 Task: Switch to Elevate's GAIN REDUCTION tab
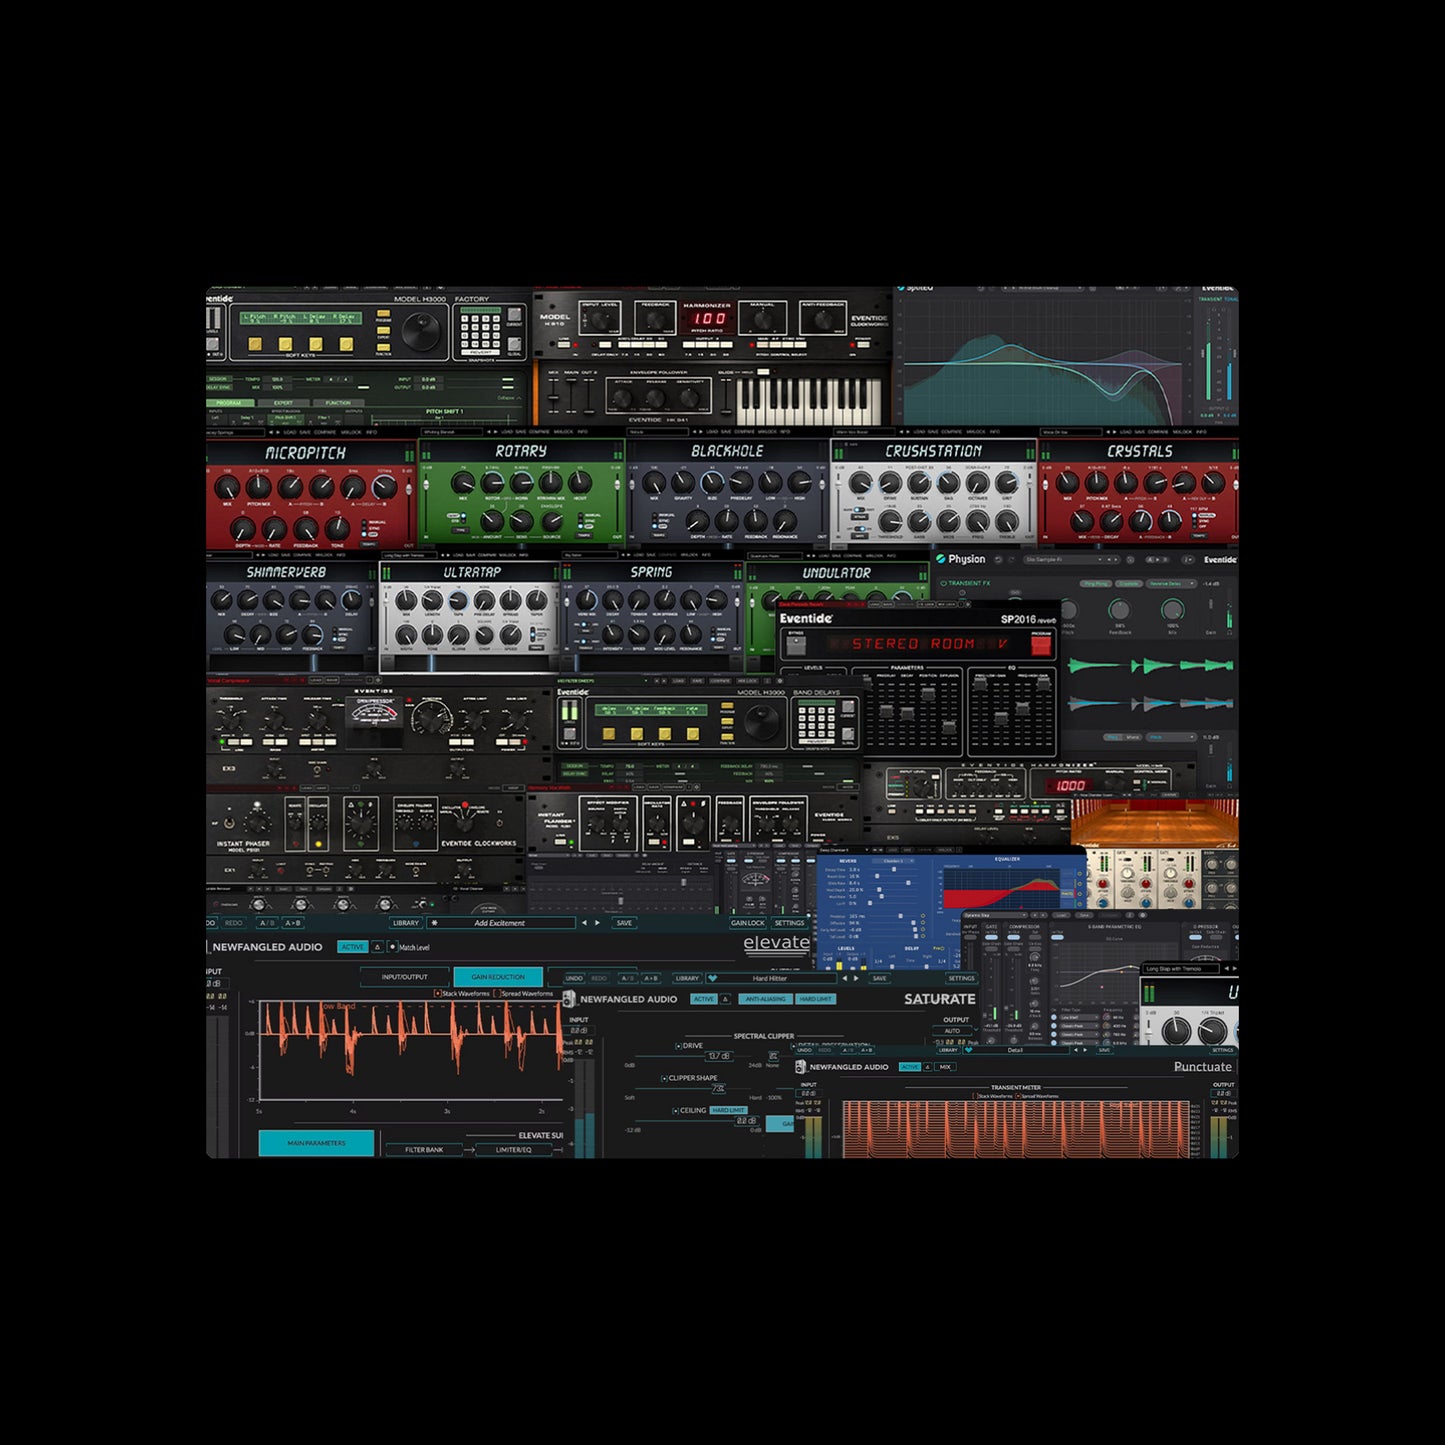tap(498, 977)
